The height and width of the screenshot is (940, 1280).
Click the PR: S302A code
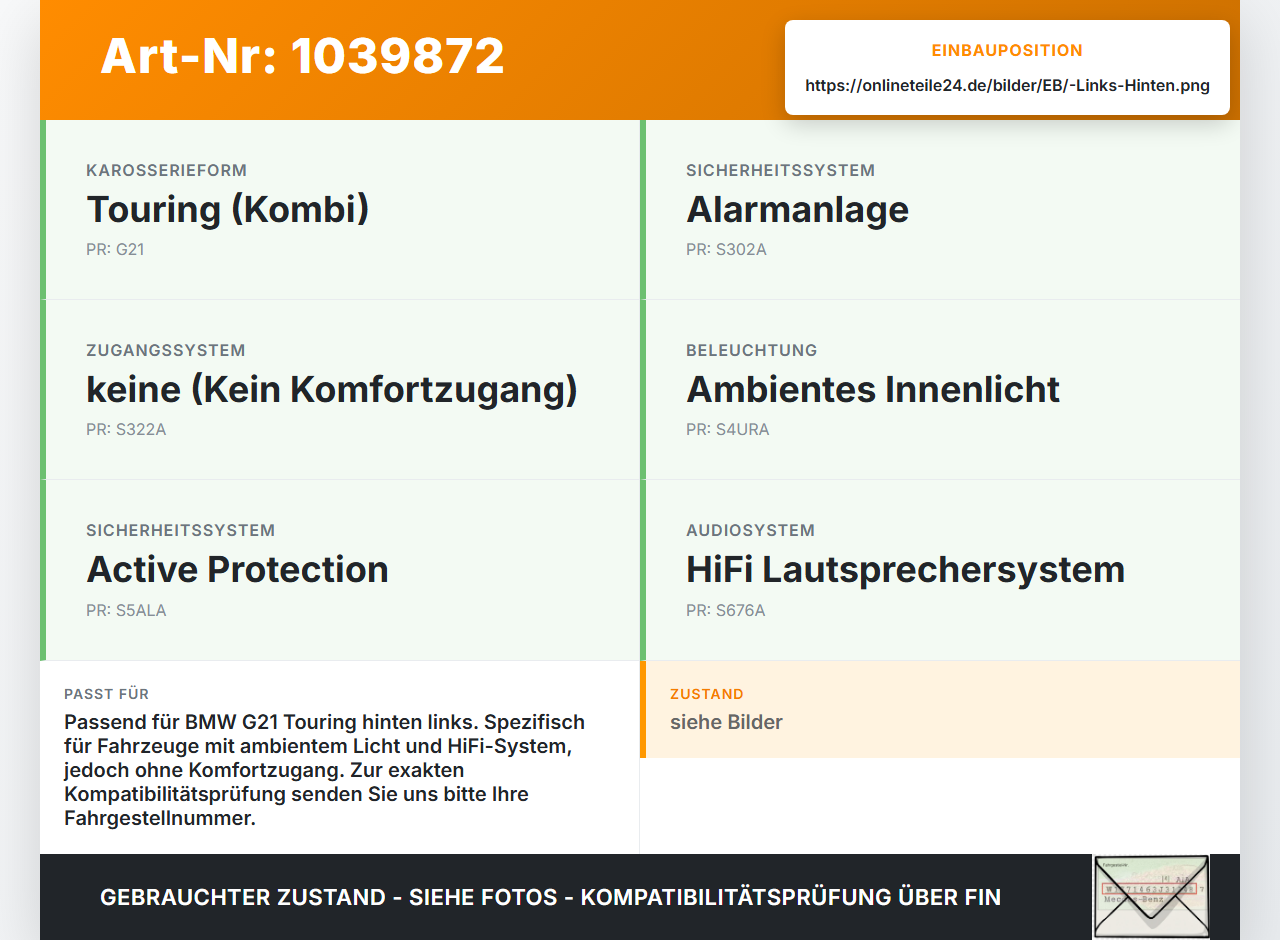point(726,249)
